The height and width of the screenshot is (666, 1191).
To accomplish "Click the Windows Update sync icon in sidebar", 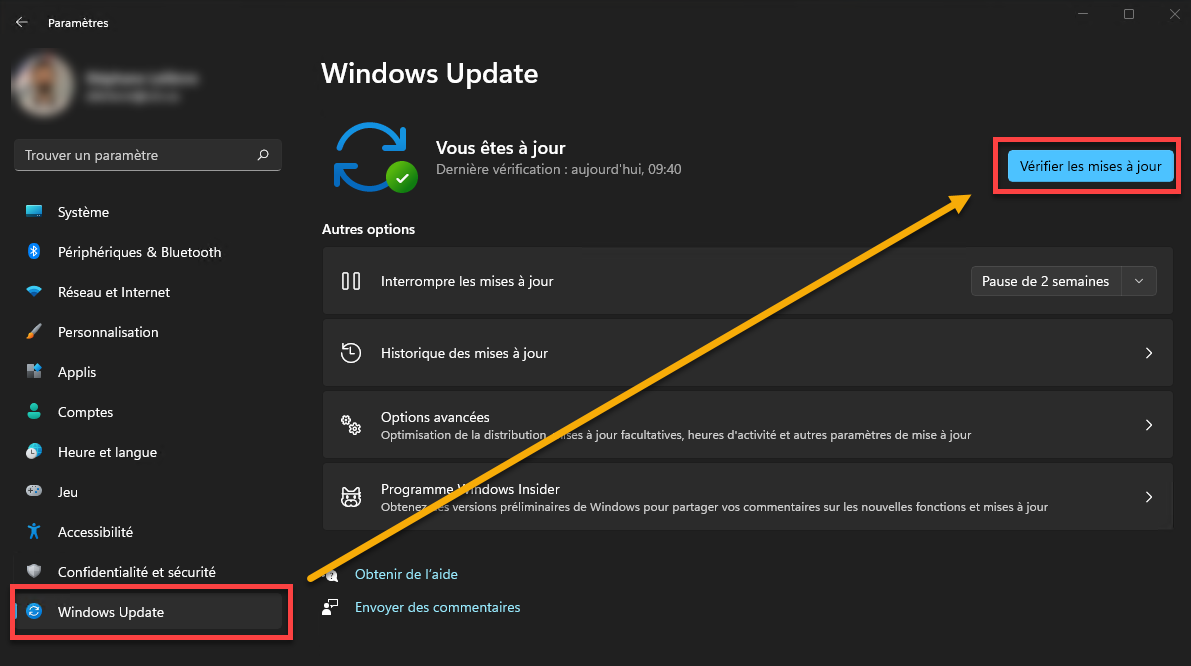I will [34, 611].
